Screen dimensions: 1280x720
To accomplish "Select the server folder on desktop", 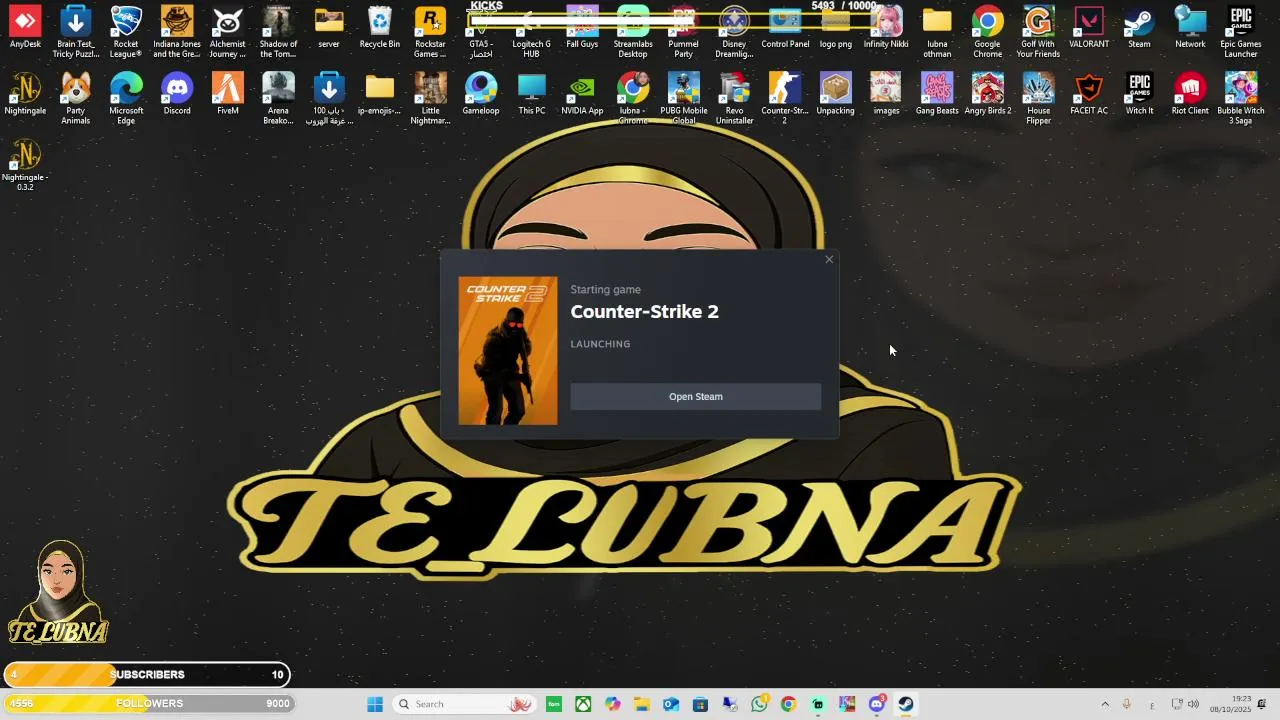I will [x=329, y=29].
